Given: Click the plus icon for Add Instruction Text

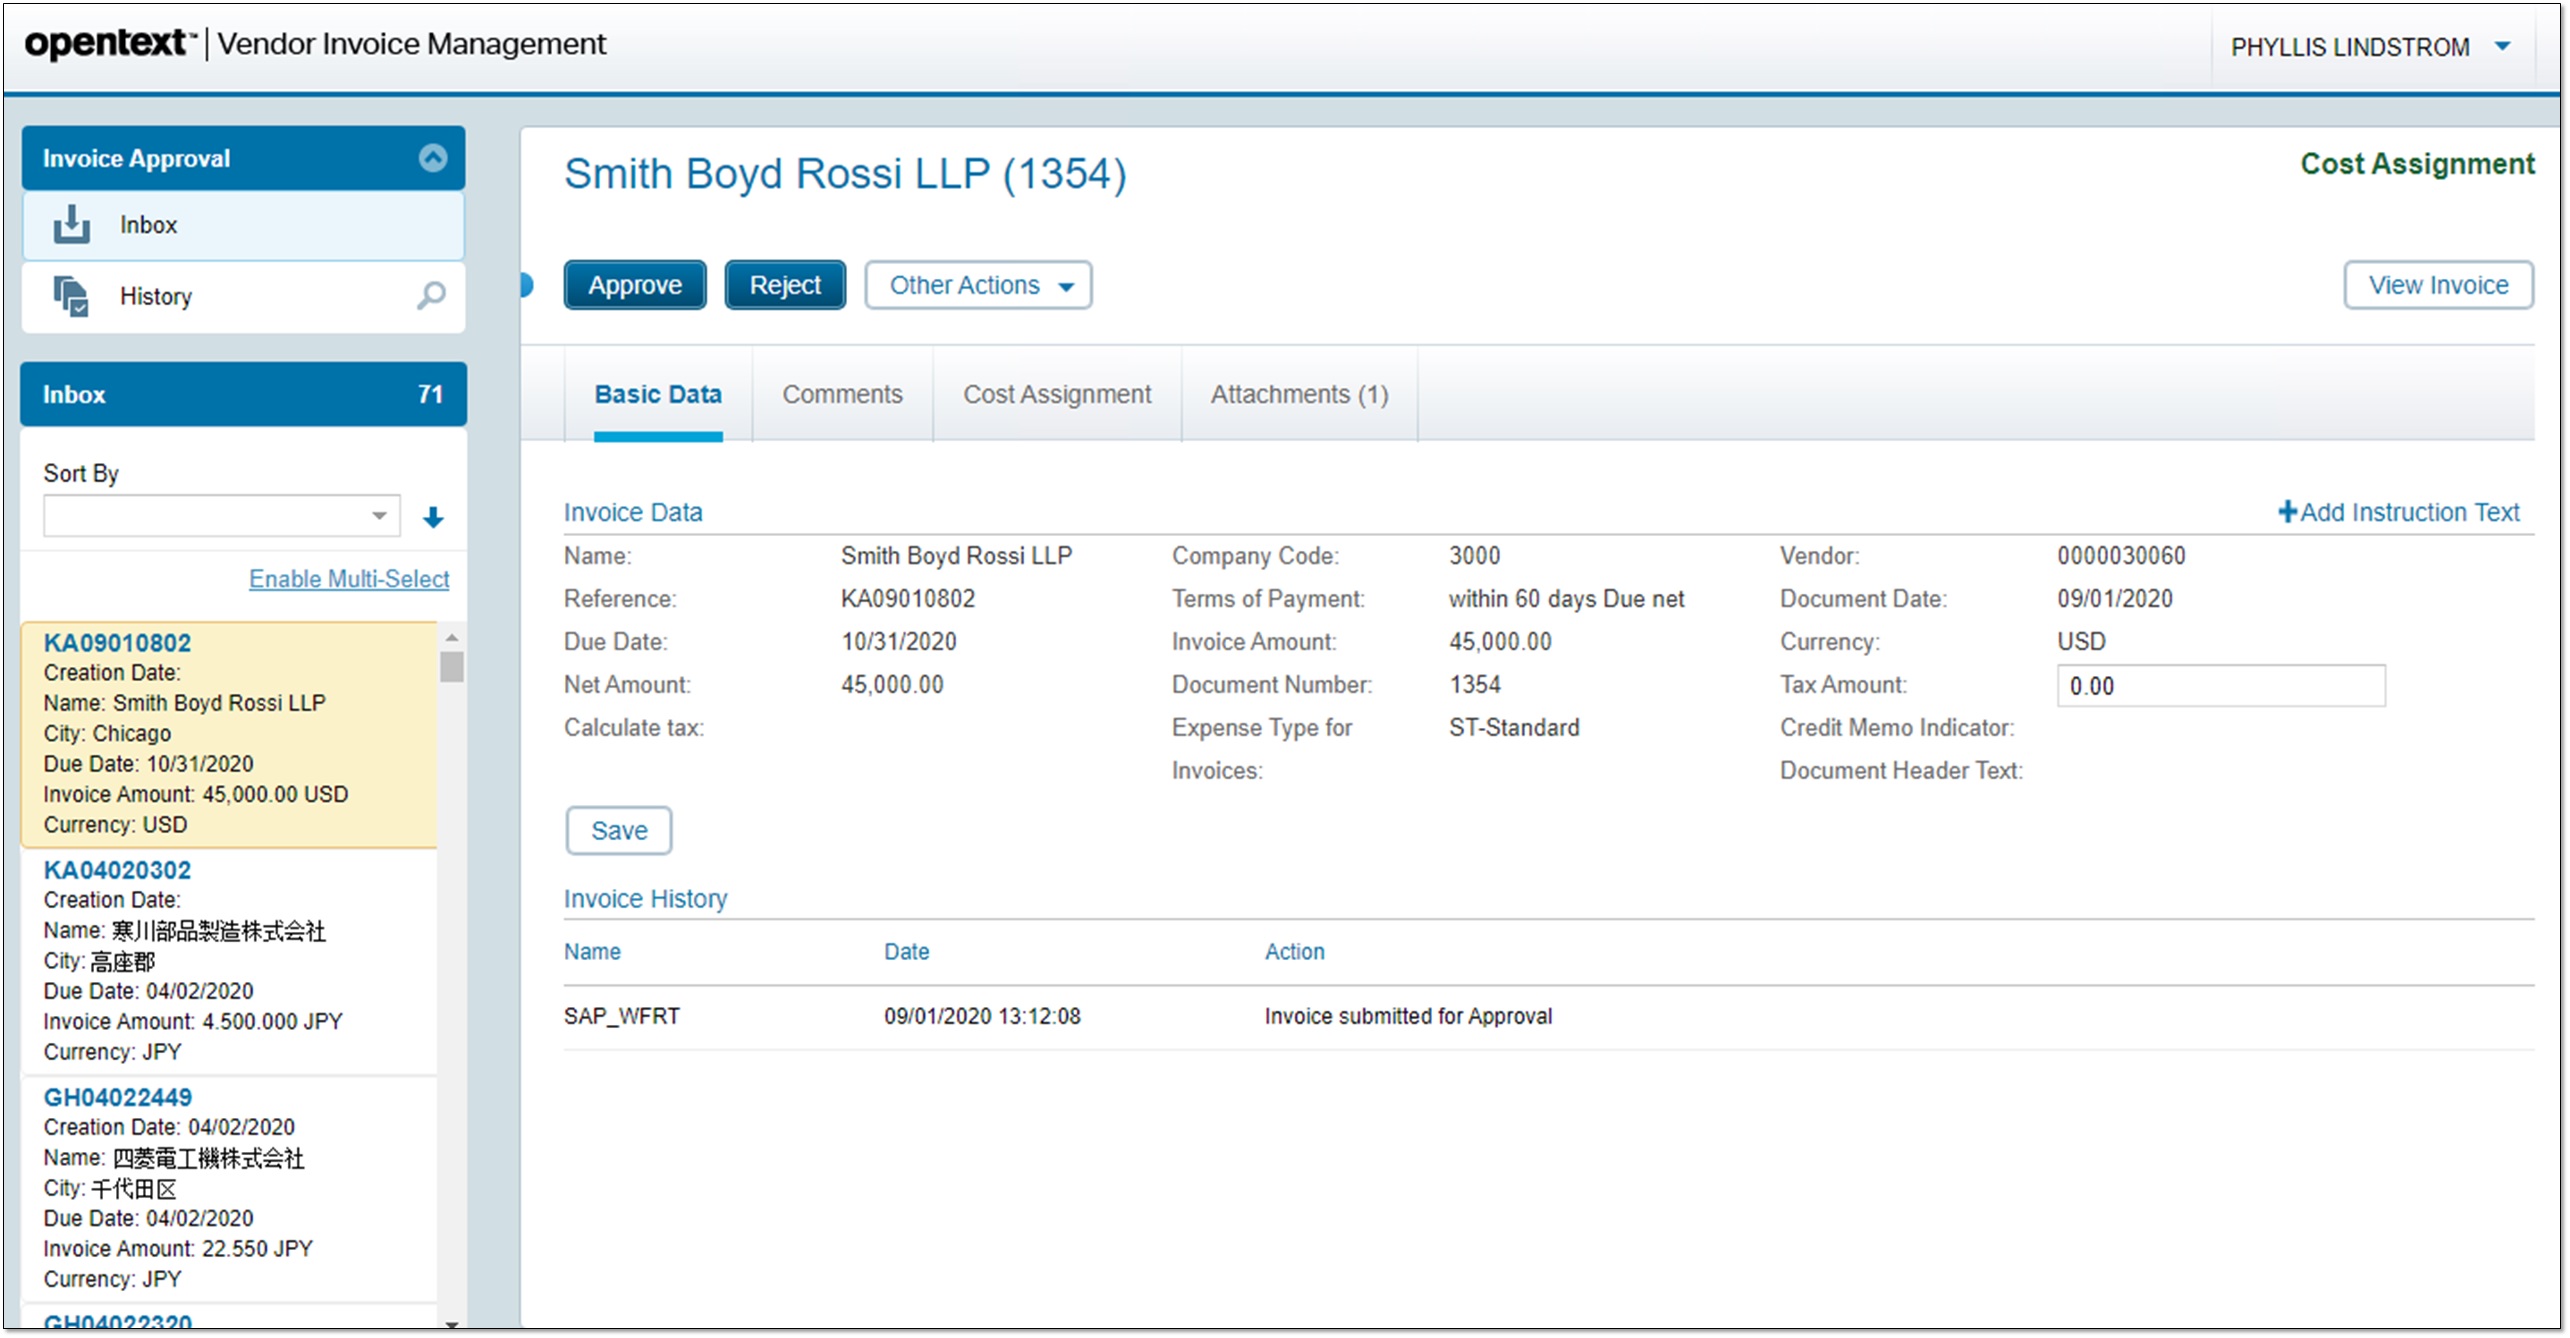Looking at the screenshot, I should pyautogui.click(x=2286, y=512).
